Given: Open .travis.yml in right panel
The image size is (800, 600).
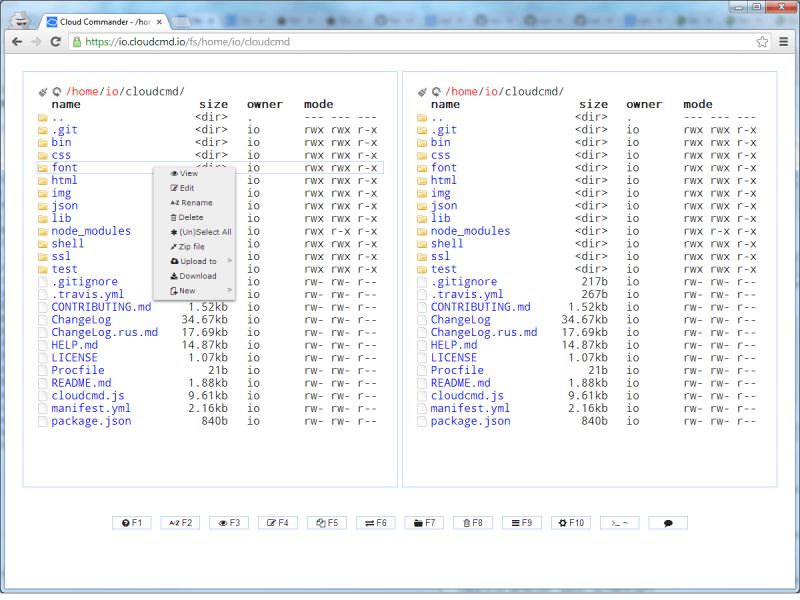Looking at the screenshot, I should click(467, 295).
